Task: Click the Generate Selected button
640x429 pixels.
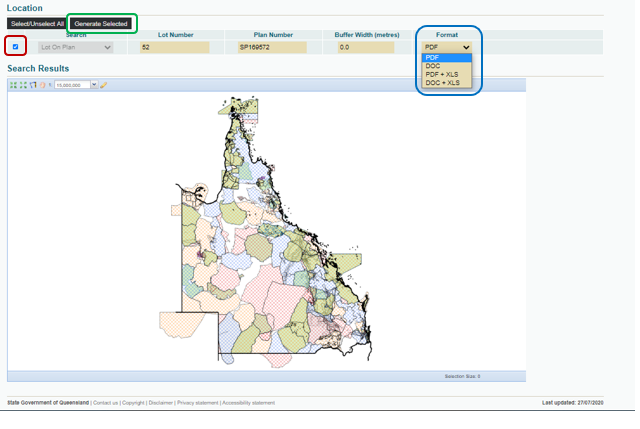Action: [x=101, y=24]
